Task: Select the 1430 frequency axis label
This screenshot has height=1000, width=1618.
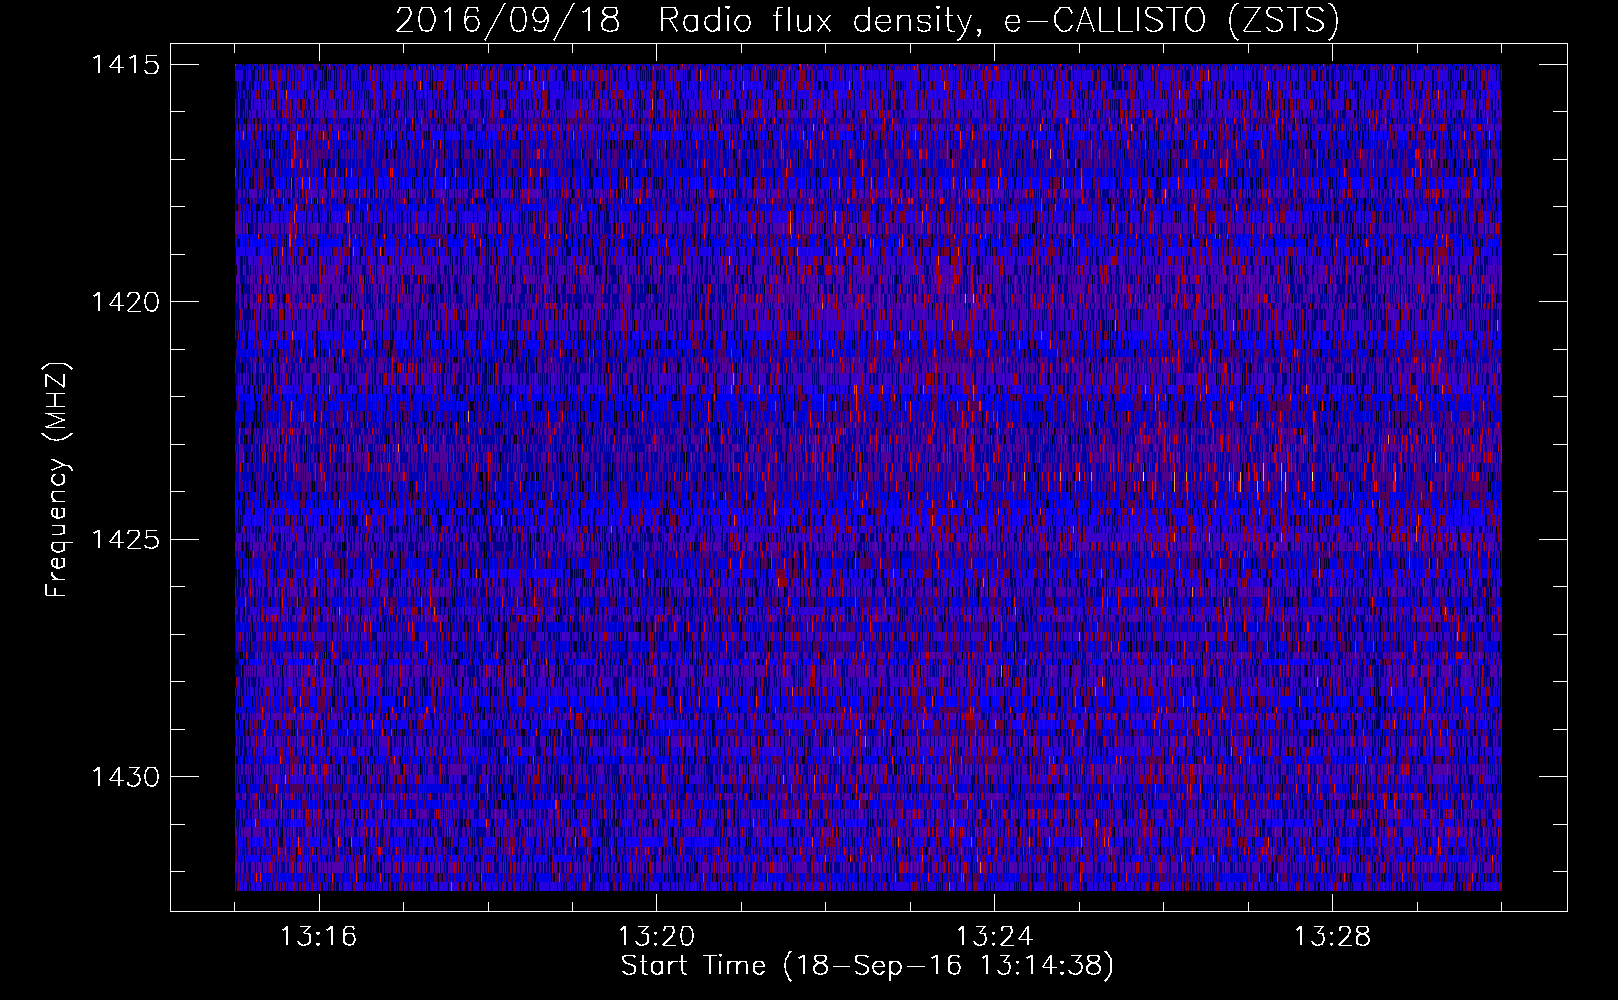Action: pos(124,777)
